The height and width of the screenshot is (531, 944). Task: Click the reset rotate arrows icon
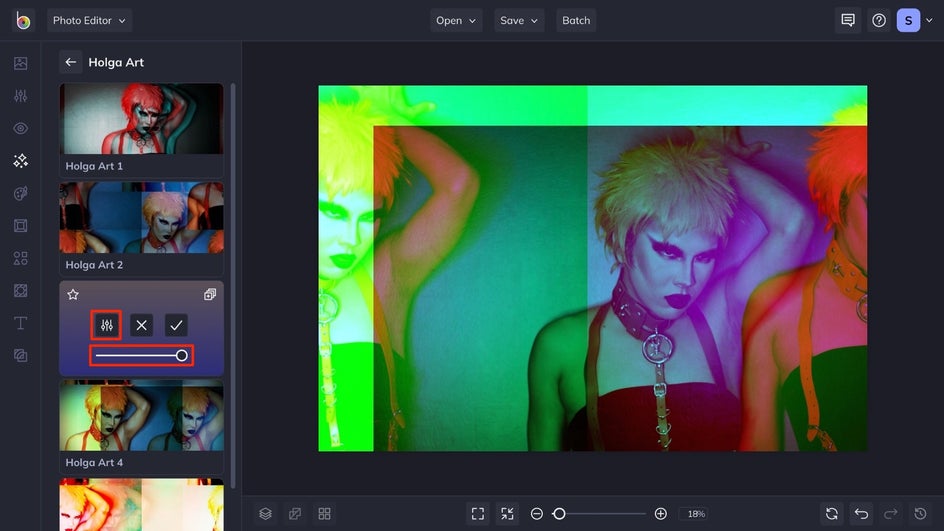832,514
